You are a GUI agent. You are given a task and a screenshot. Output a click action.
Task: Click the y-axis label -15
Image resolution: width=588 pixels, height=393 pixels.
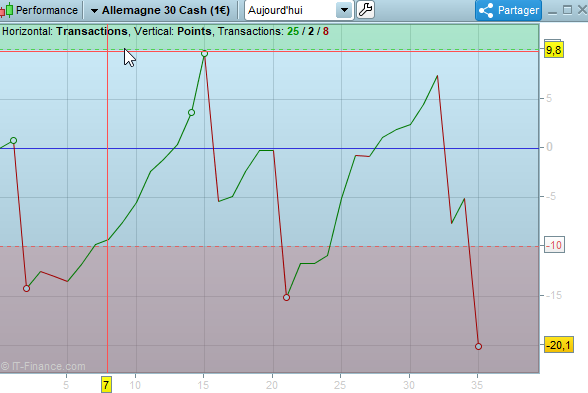pyautogui.click(x=553, y=296)
